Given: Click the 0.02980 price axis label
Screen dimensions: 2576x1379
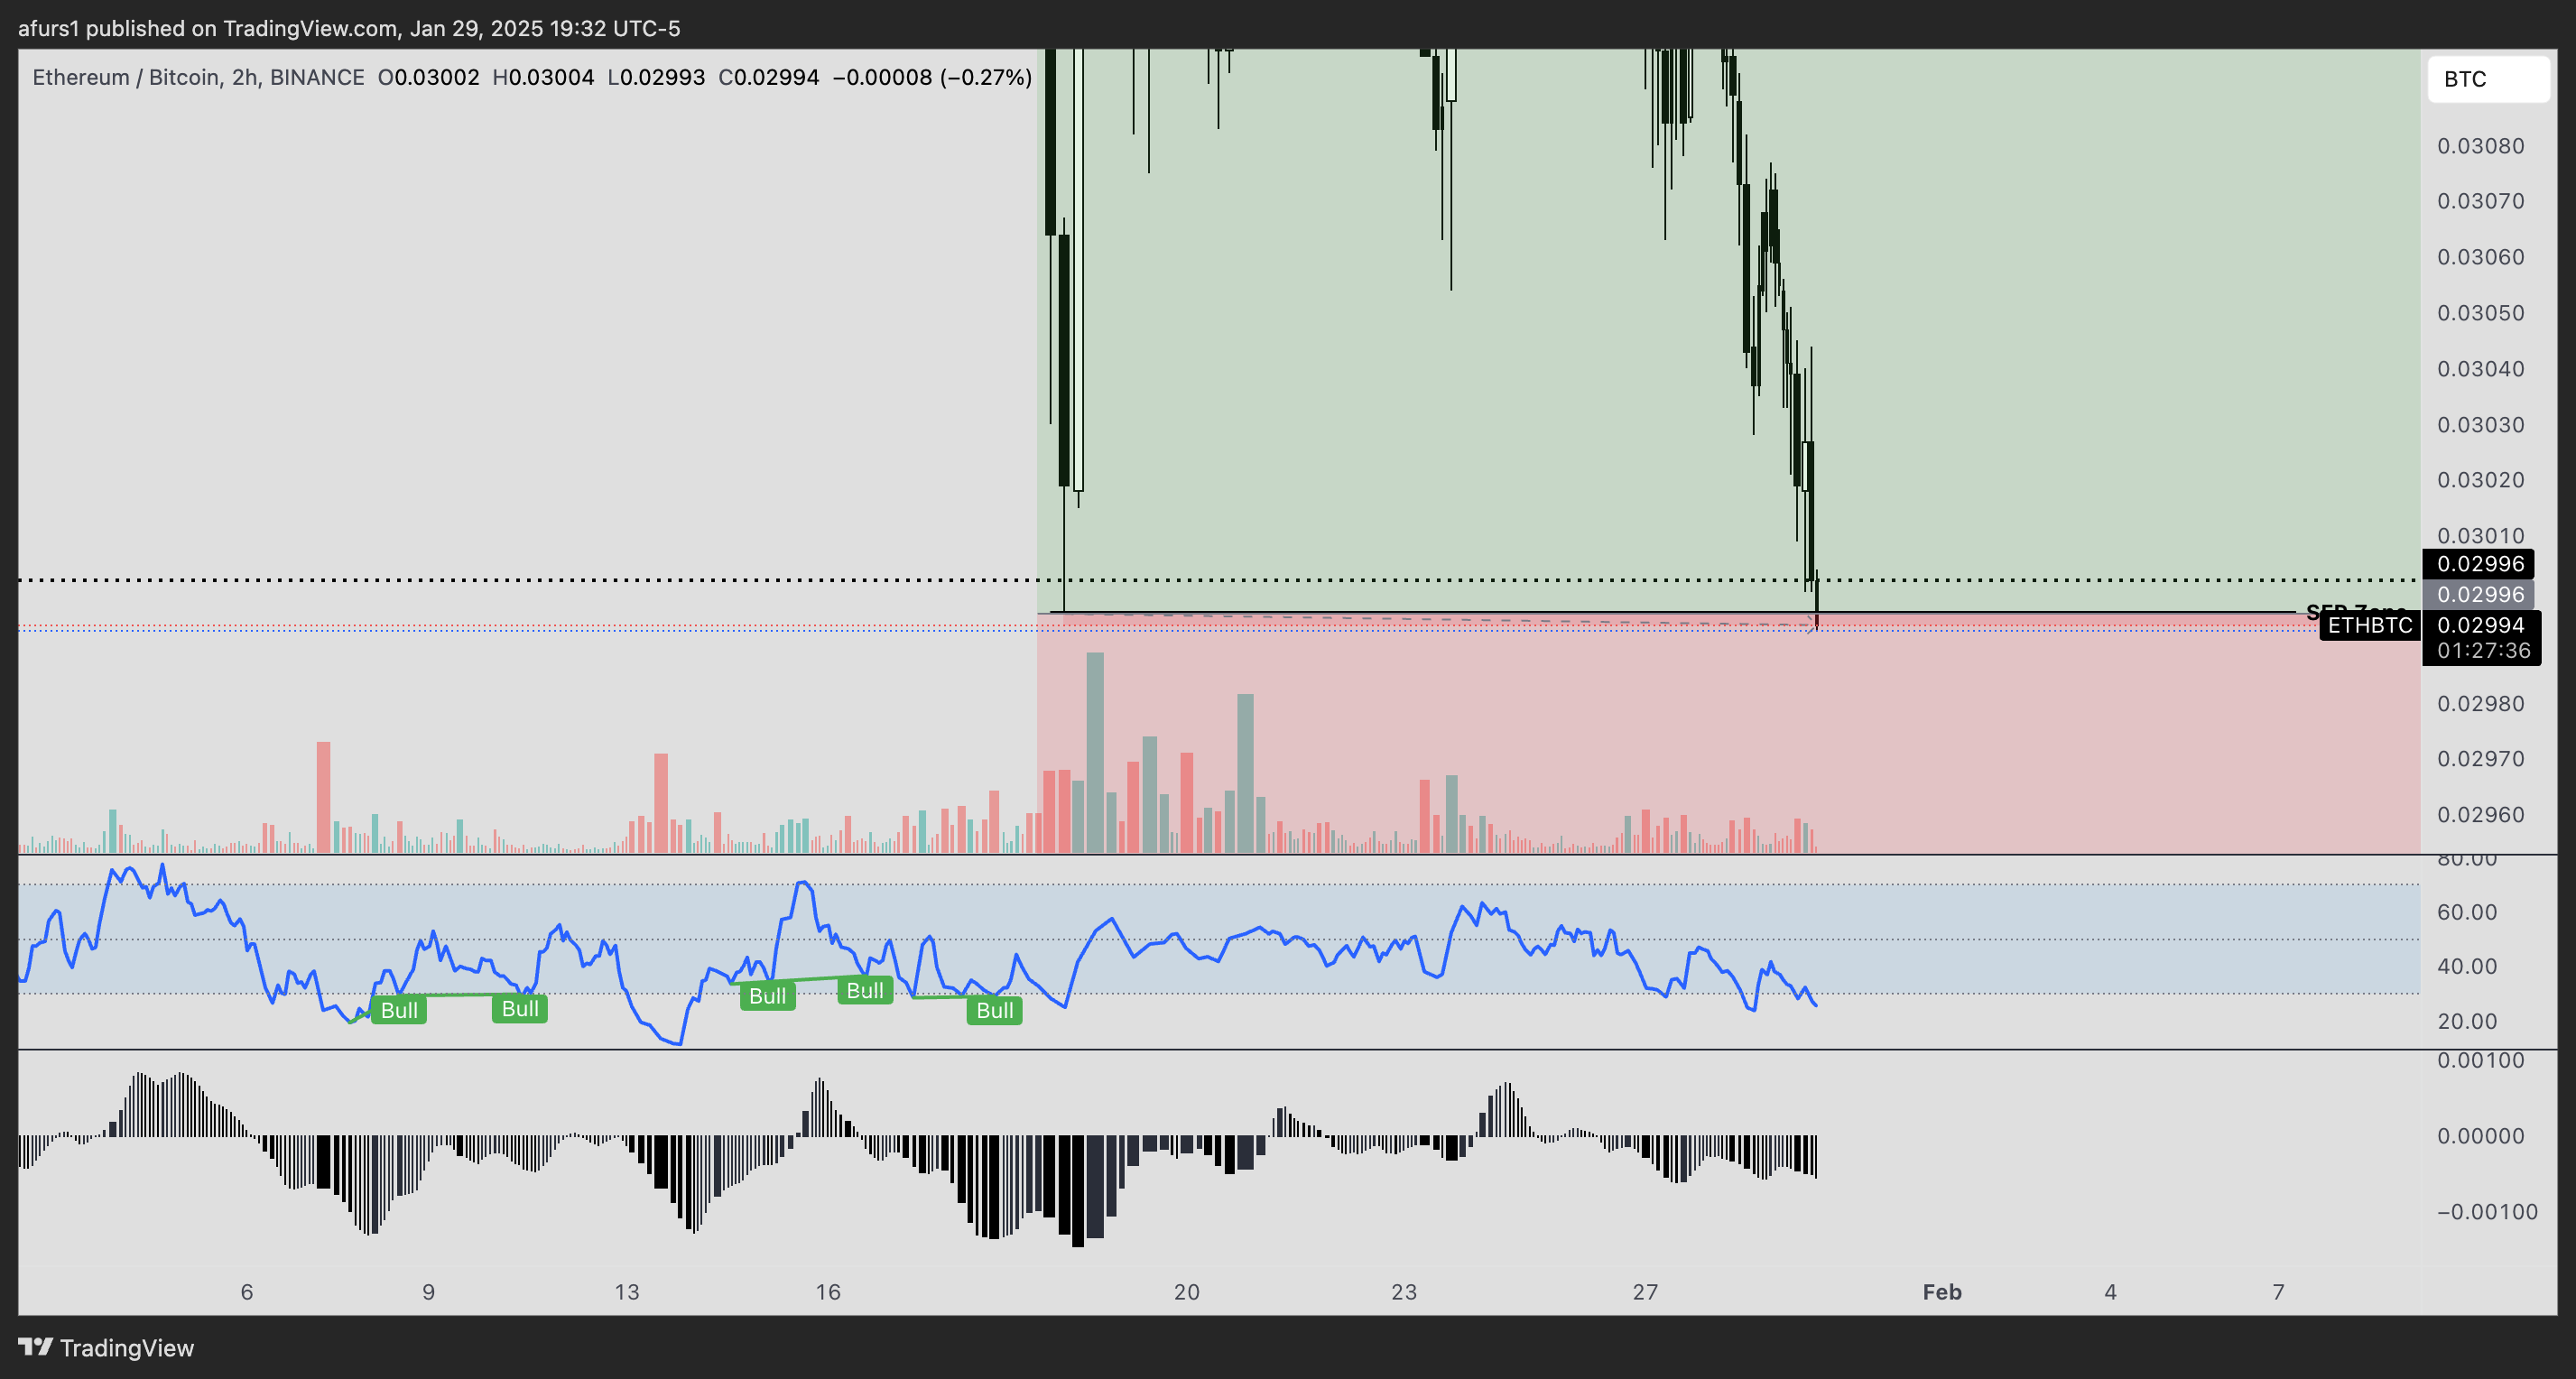Looking at the screenshot, I should coord(2481,704).
